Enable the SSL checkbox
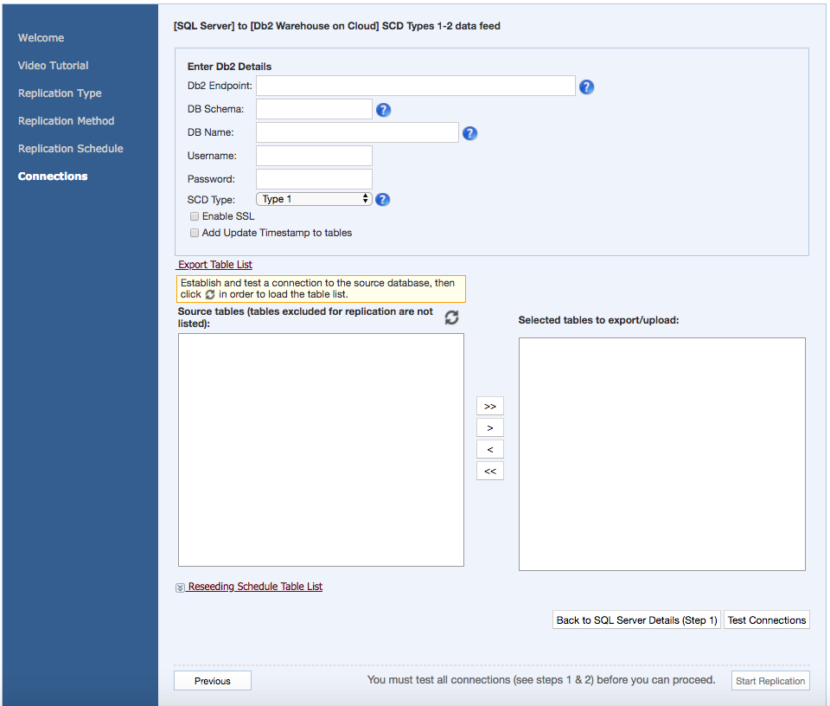830x706 pixels. [194, 216]
